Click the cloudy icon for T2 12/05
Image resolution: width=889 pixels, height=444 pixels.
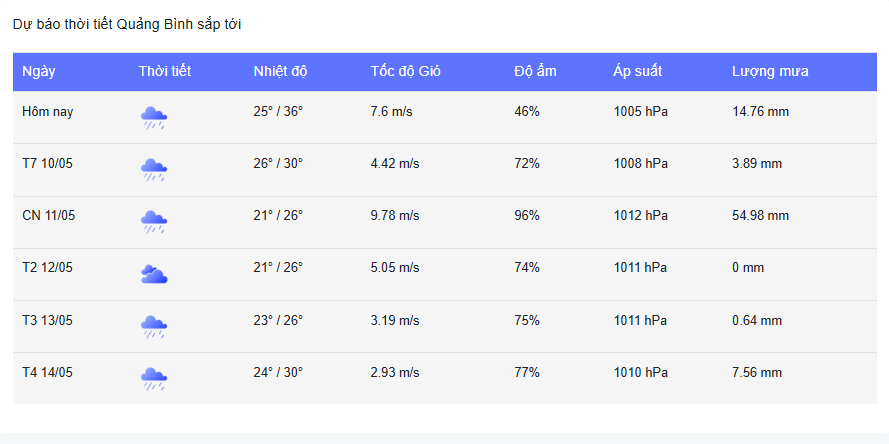154,274
